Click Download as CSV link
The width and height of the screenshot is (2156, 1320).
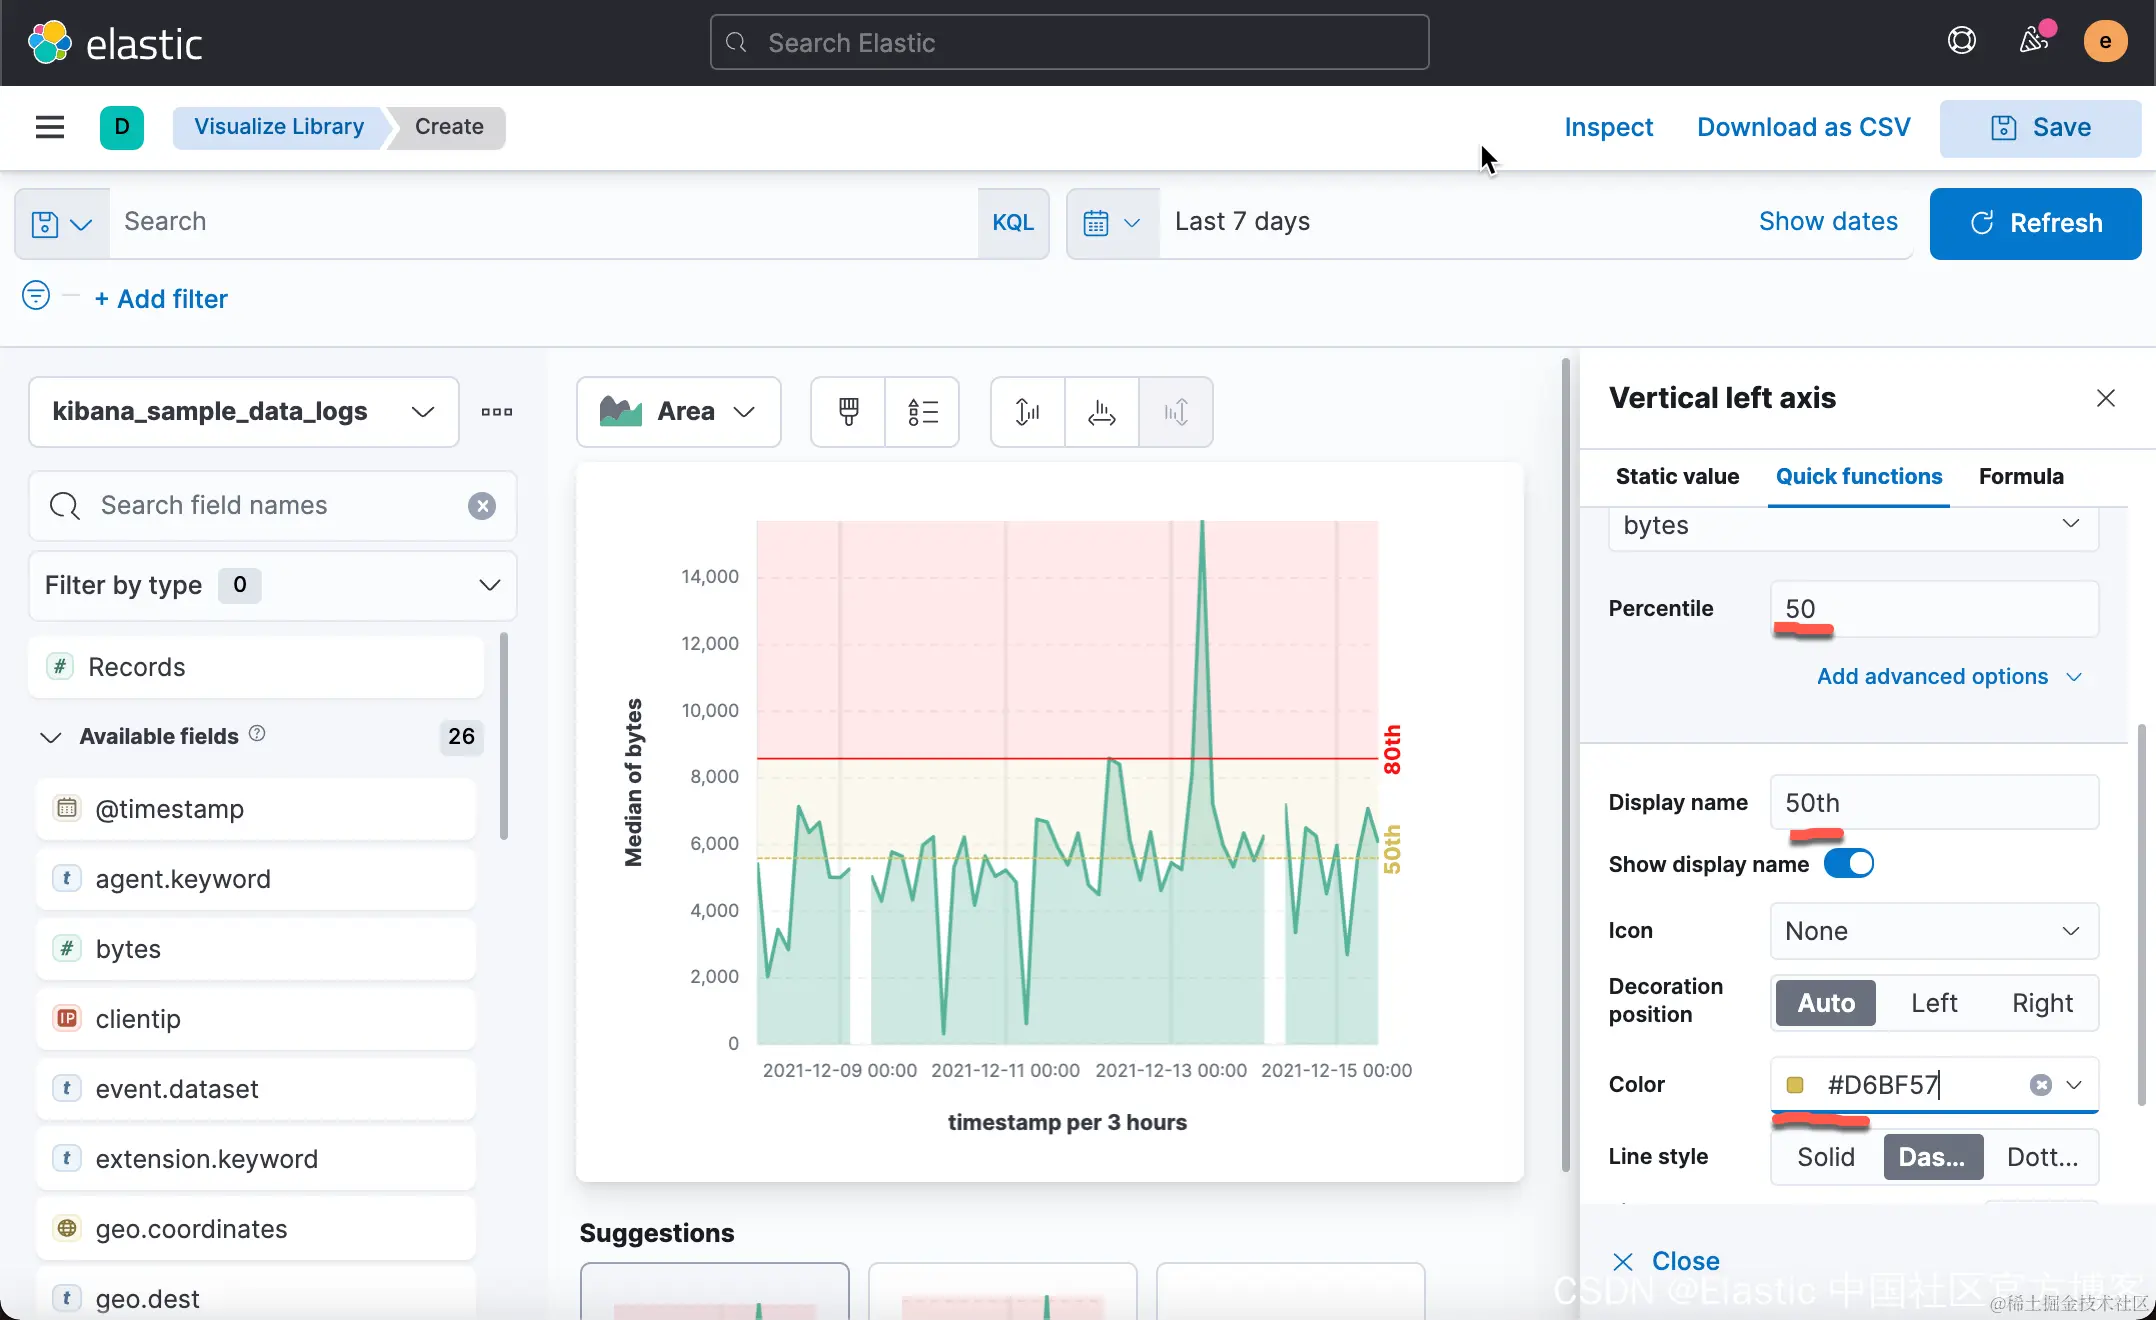coord(1803,127)
